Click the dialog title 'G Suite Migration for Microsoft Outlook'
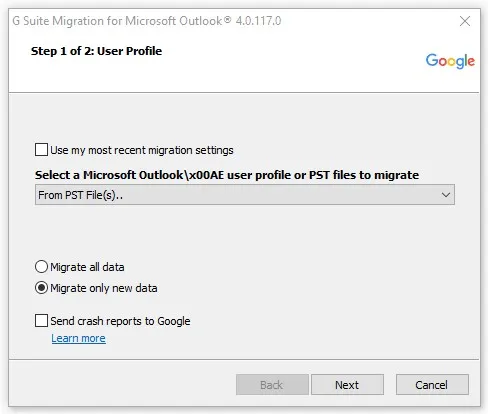The width and height of the screenshot is (488, 414). tap(147, 21)
